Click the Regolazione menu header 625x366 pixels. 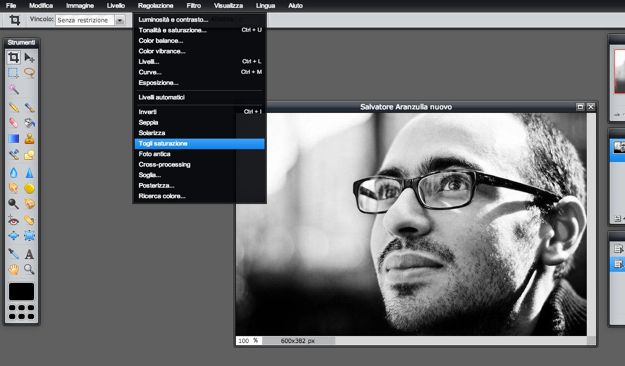[x=155, y=6]
